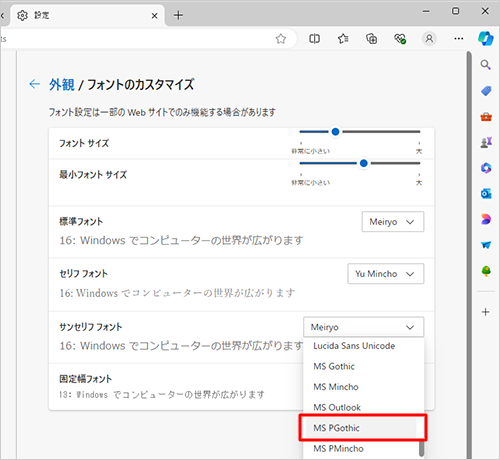The image size is (500, 460).
Task: Click the サンセリフ フォント label
Action: click(x=91, y=327)
